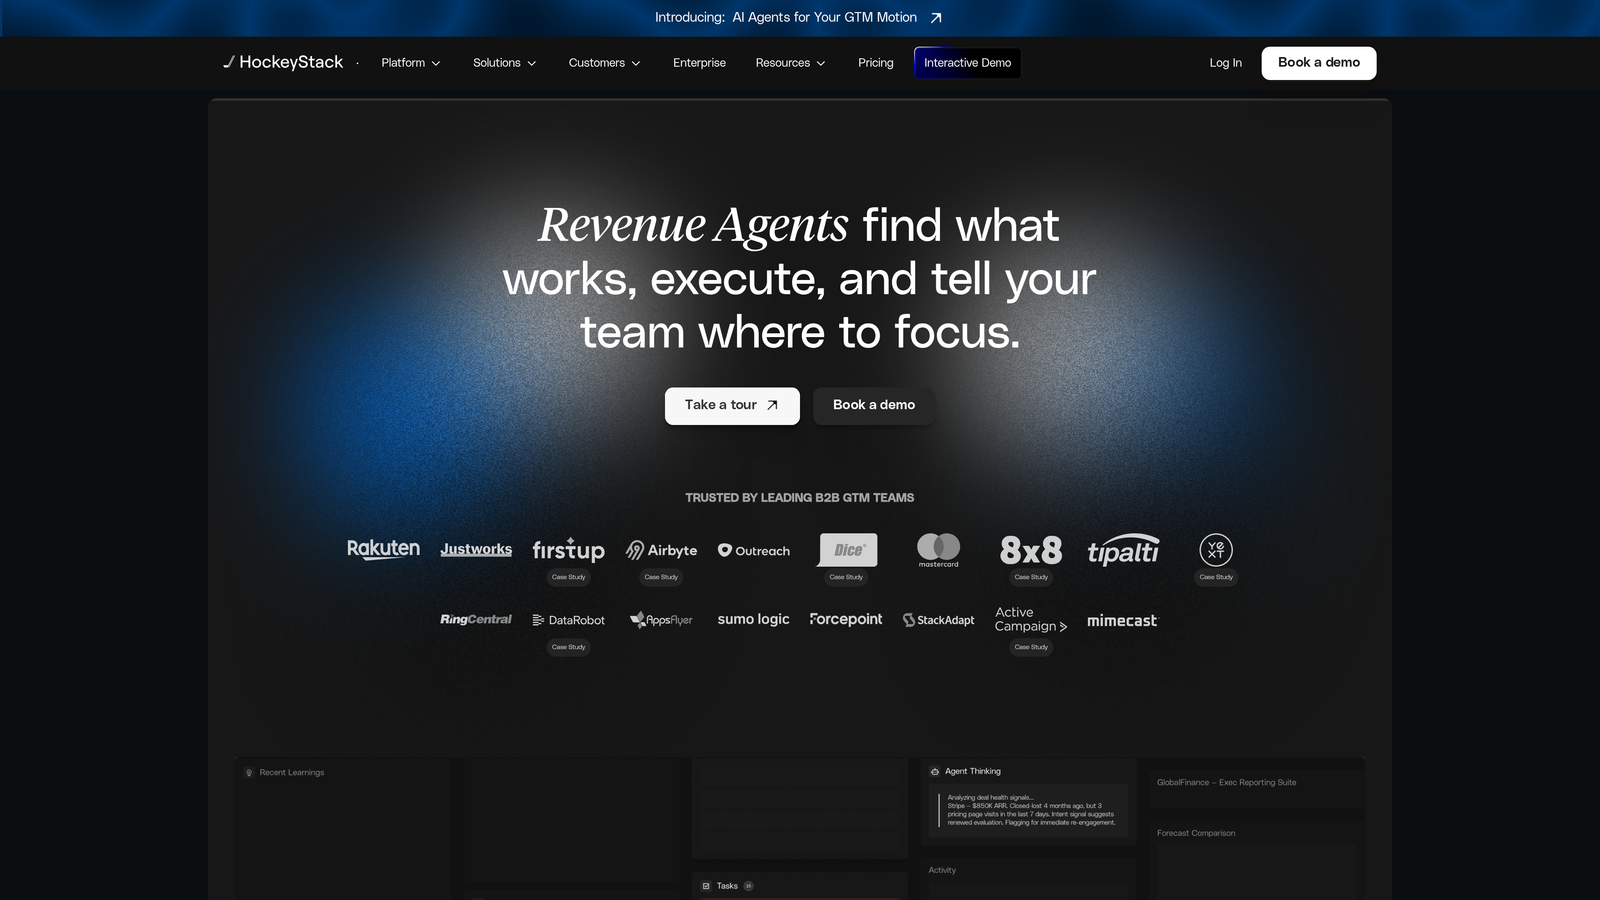Viewport: 1600px width, 900px height.
Task: Select Enterprise in the navigation bar
Action: (699, 62)
